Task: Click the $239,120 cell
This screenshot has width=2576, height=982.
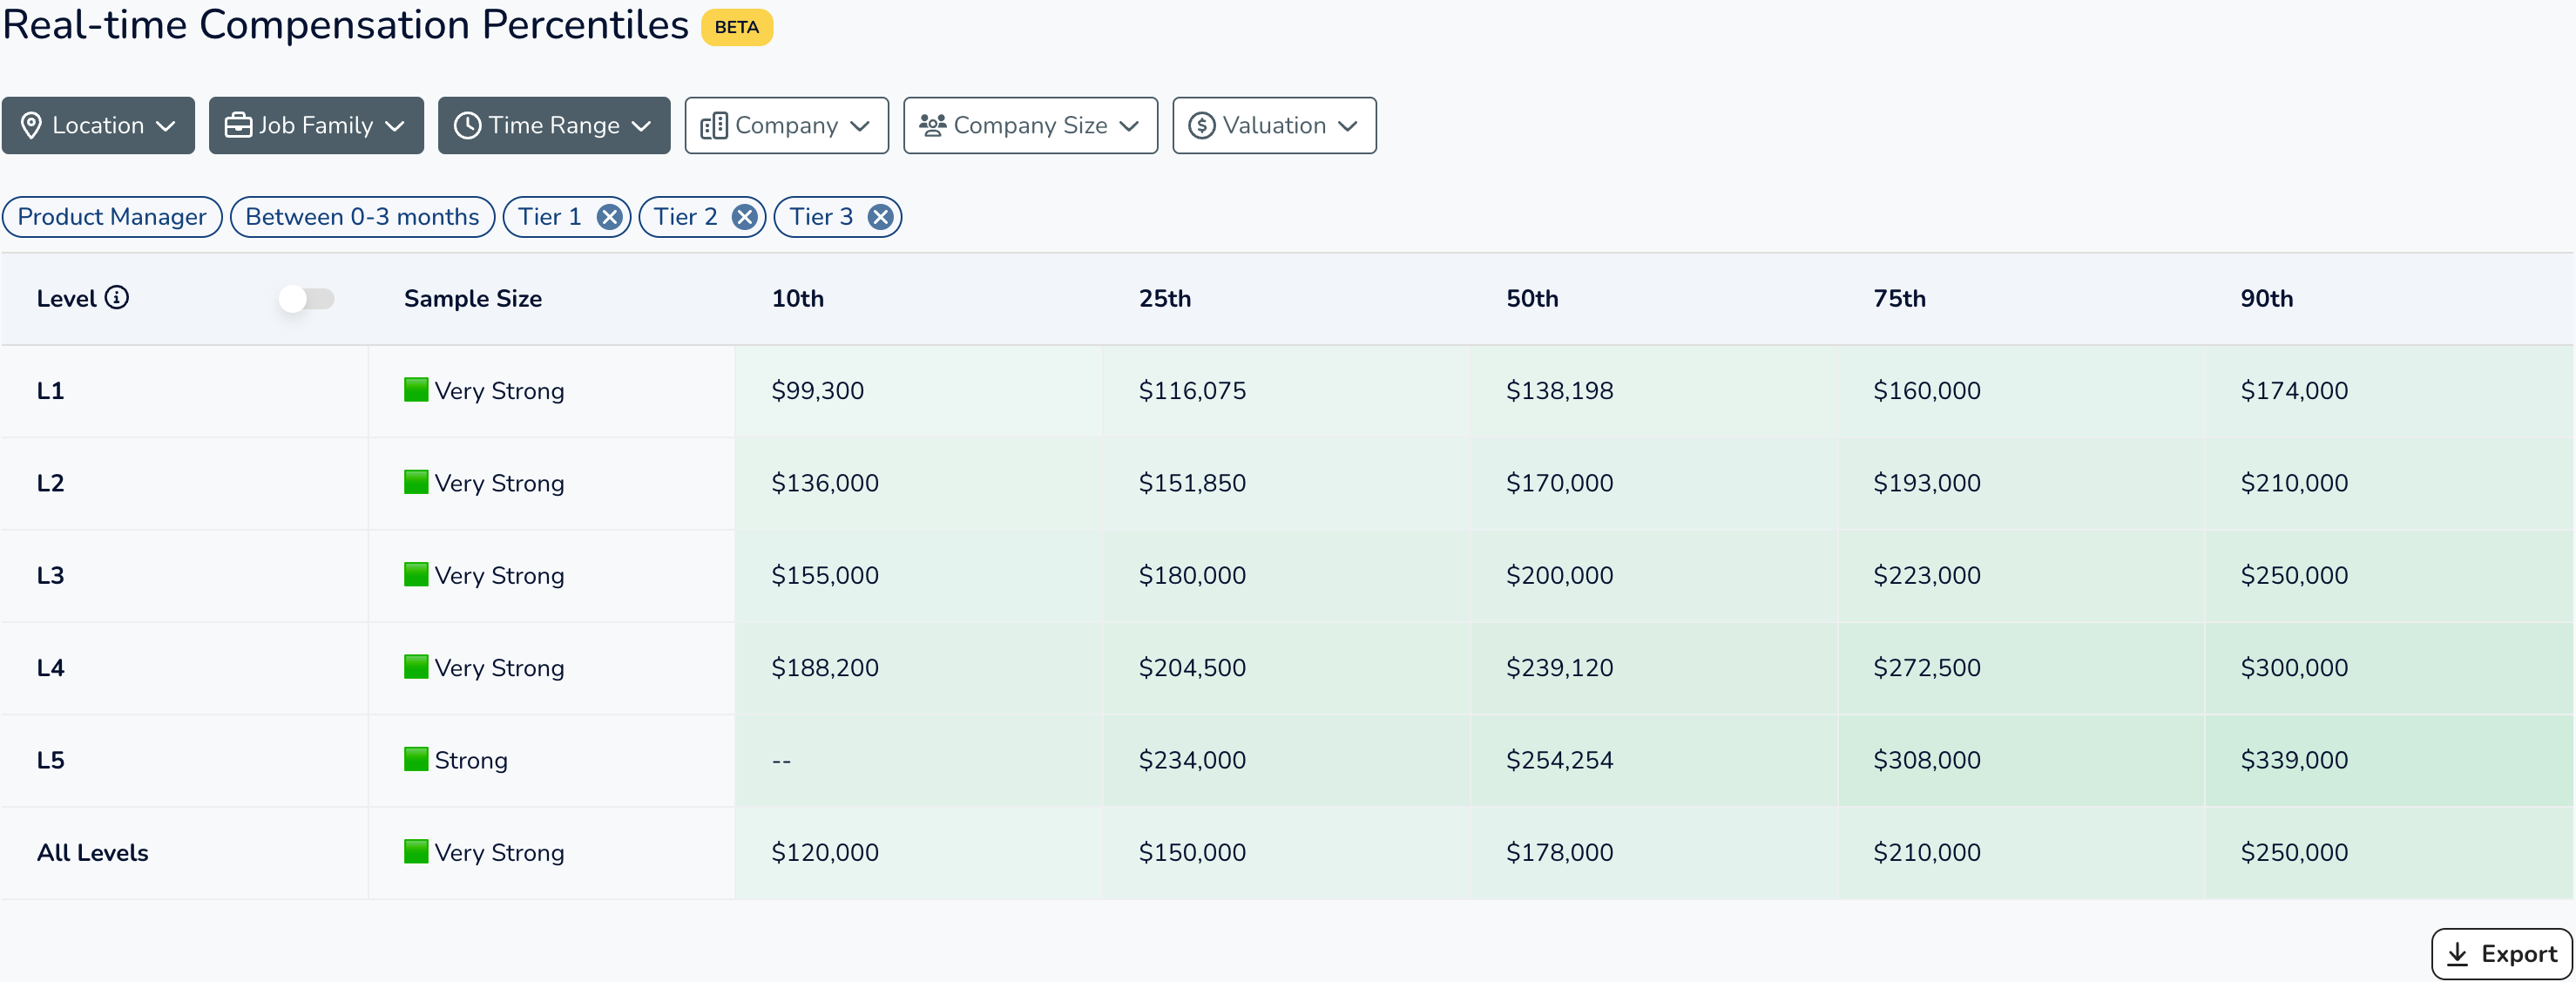Action: (1653, 668)
